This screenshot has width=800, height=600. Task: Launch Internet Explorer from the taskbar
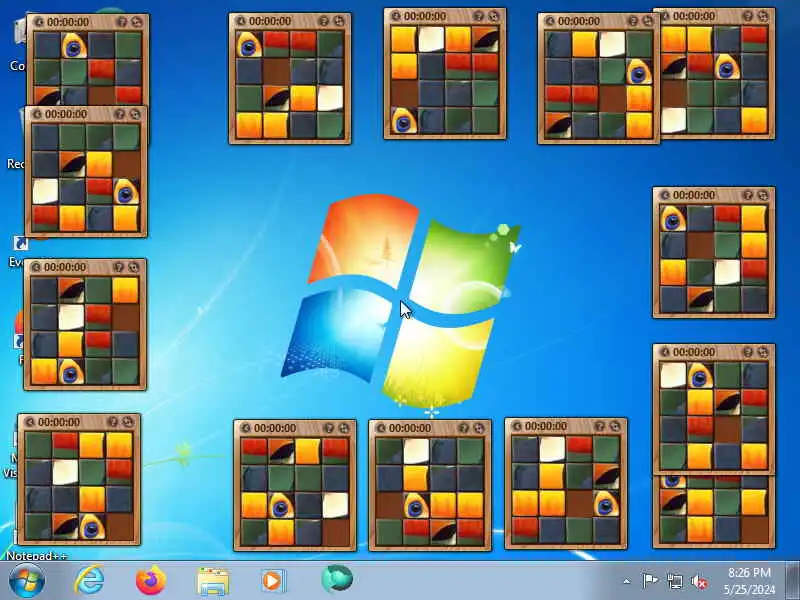click(x=89, y=580)
